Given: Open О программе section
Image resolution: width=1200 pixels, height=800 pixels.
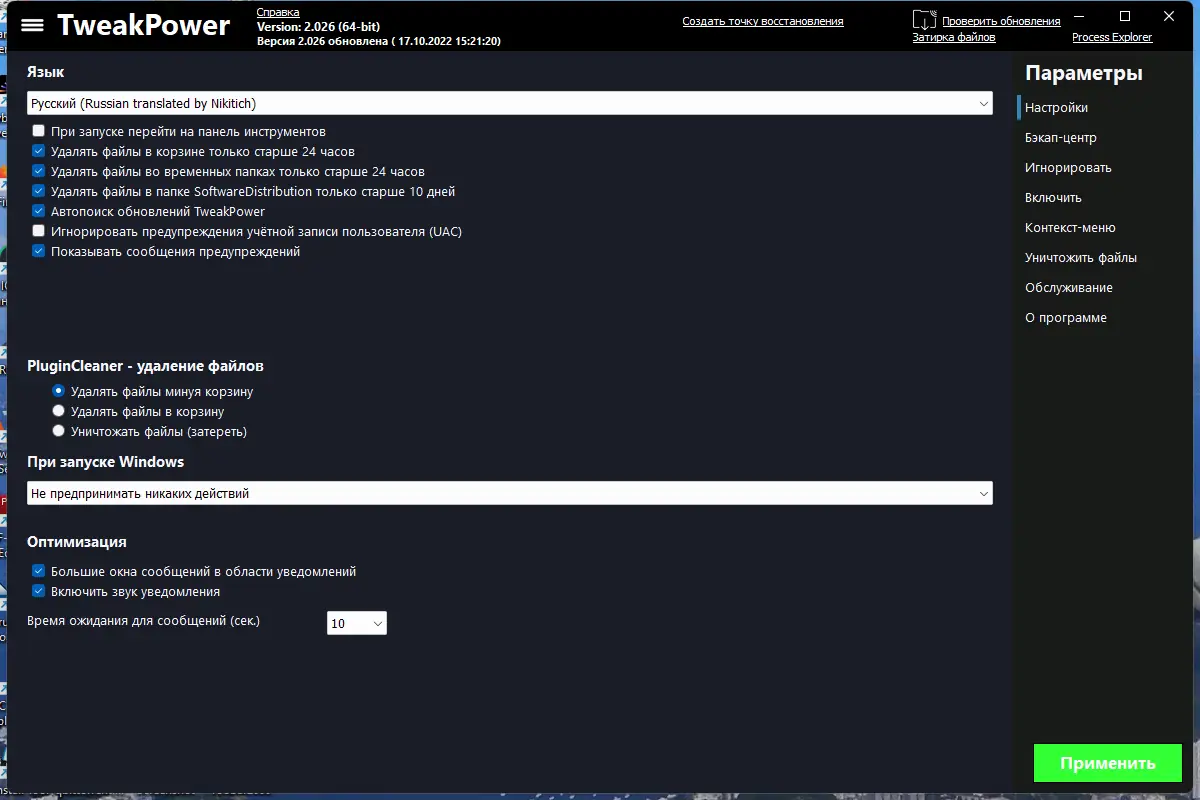Looking at the screenshot, I should point(1066,317).
